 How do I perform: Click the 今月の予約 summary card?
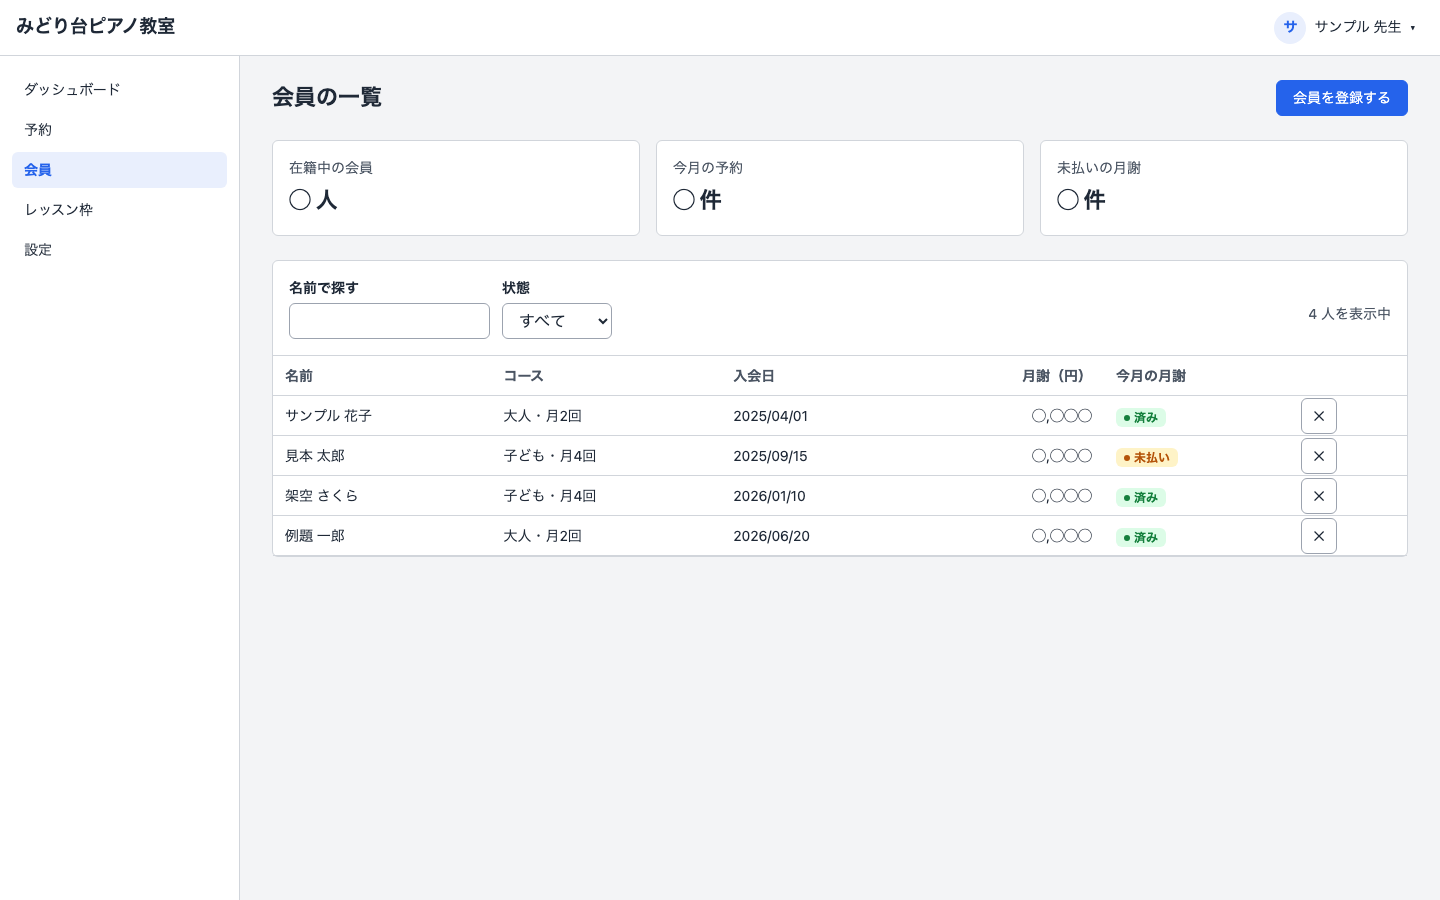click(840, 188)
